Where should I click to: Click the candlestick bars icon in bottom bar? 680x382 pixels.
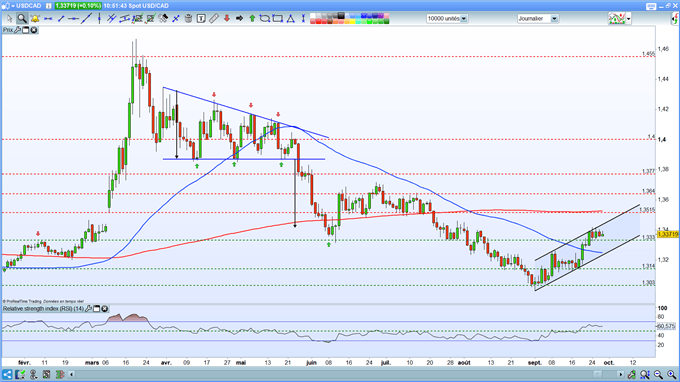coord(60,374)
